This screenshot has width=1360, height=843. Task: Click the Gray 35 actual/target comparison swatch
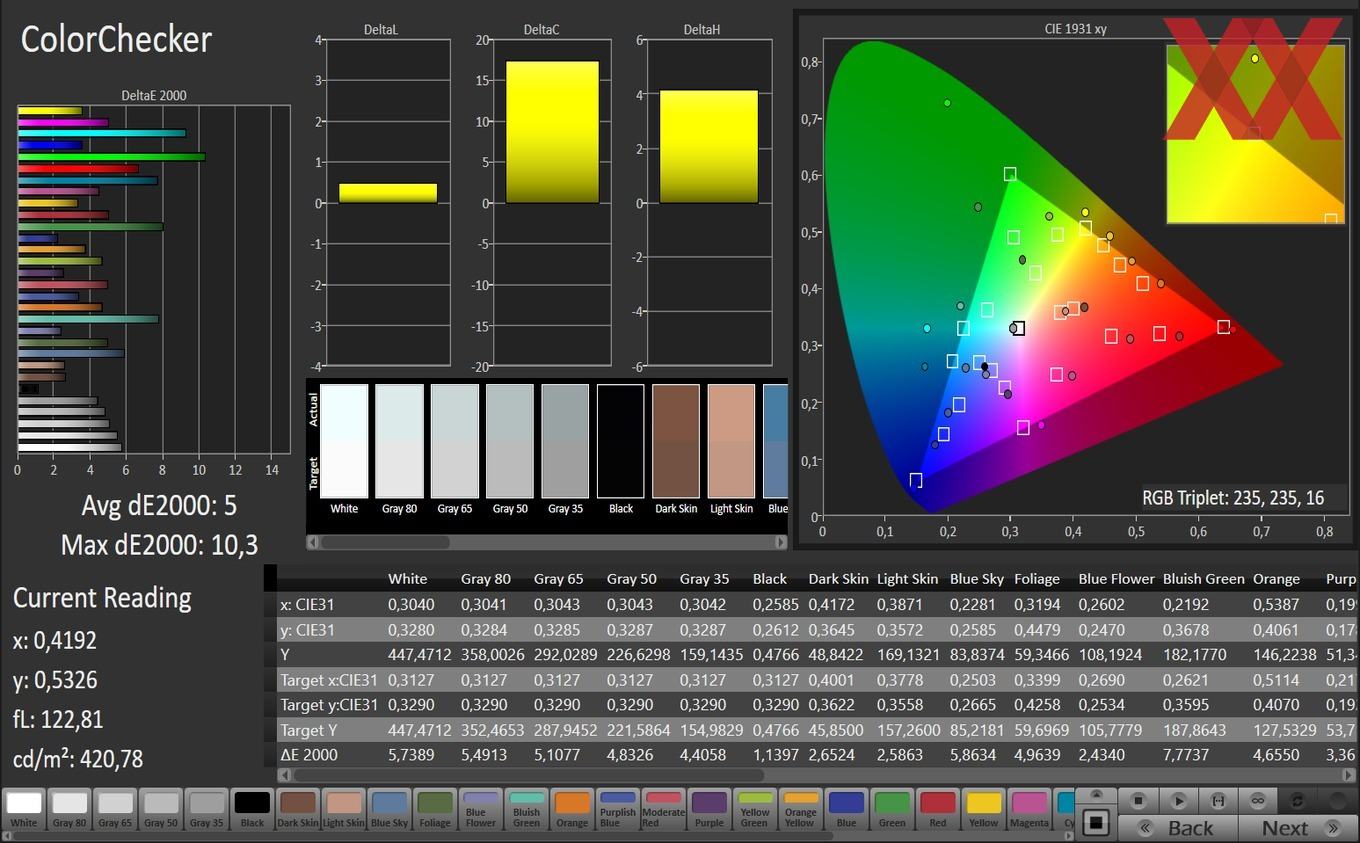click(565, 441)
